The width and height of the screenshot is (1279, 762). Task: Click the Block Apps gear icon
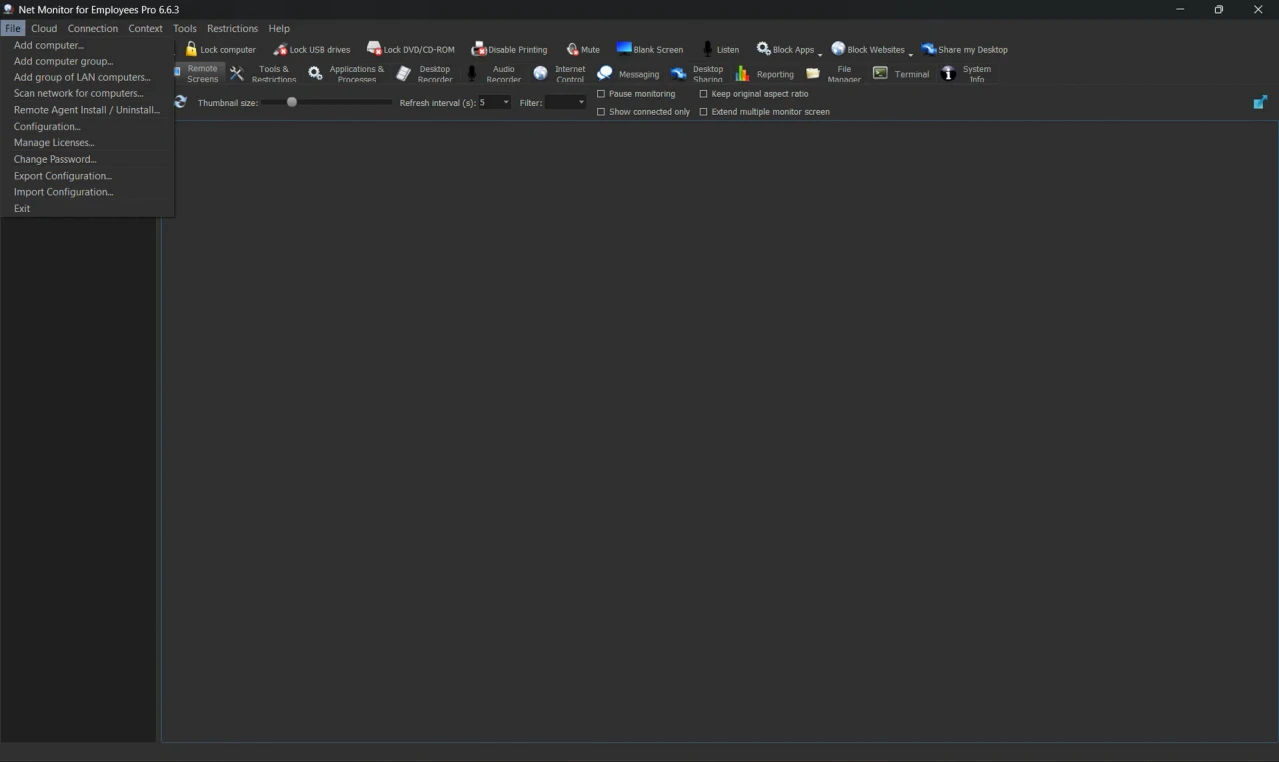coord(764,49)
